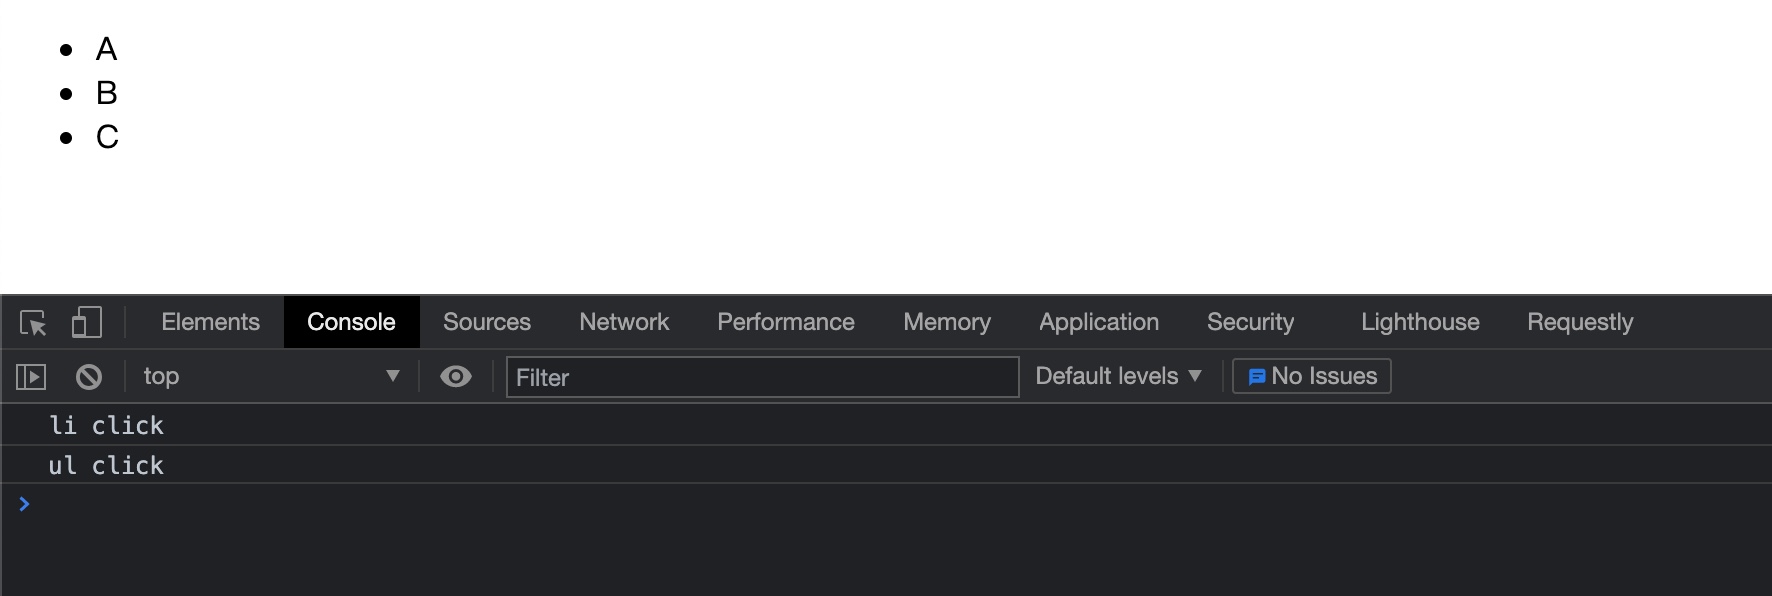
Task: Switch to the Elements tab
Action: 210,322
